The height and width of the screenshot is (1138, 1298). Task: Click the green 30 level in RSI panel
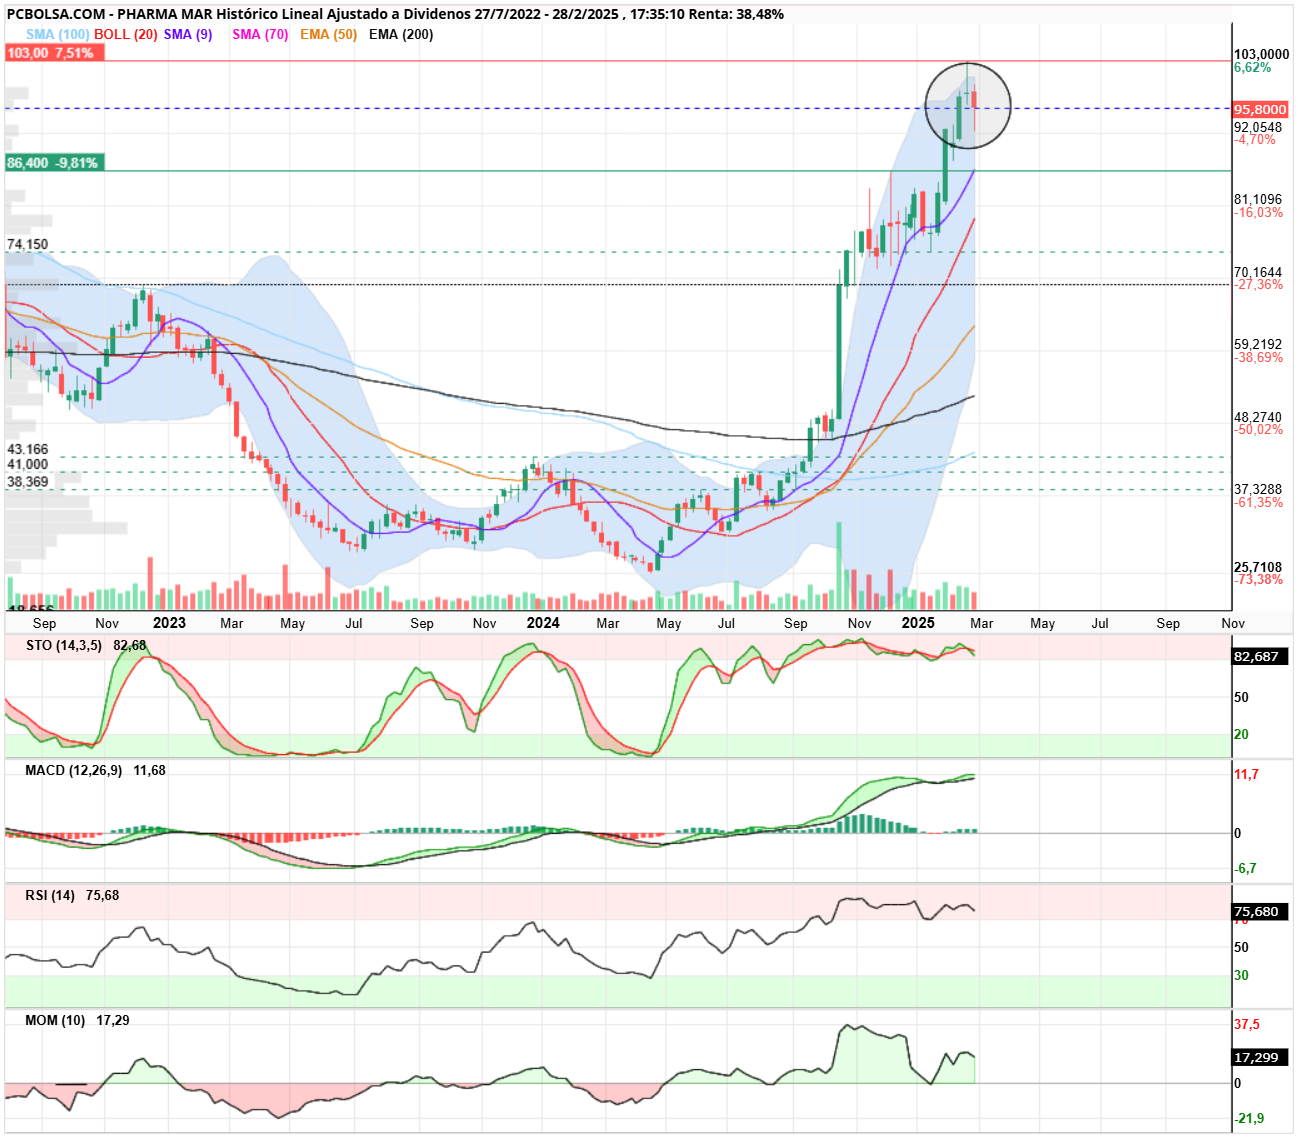click(x=1241, y=976)
